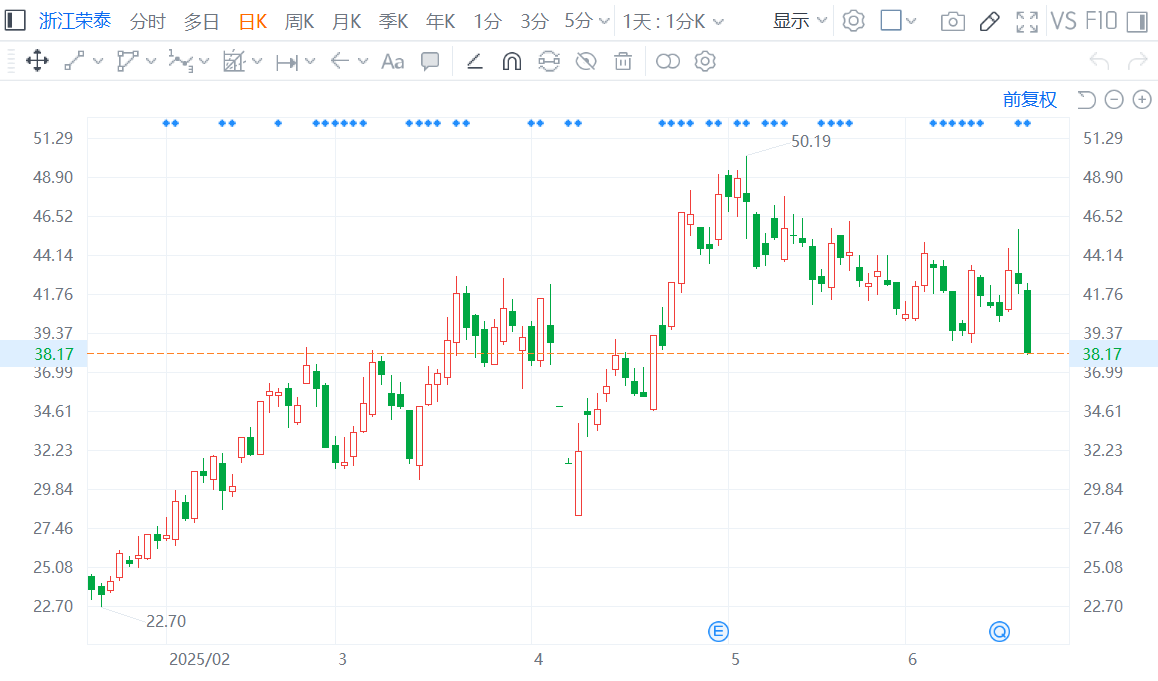
Task: Switch to 分时 intraday tab
Action: coord(148,21)
